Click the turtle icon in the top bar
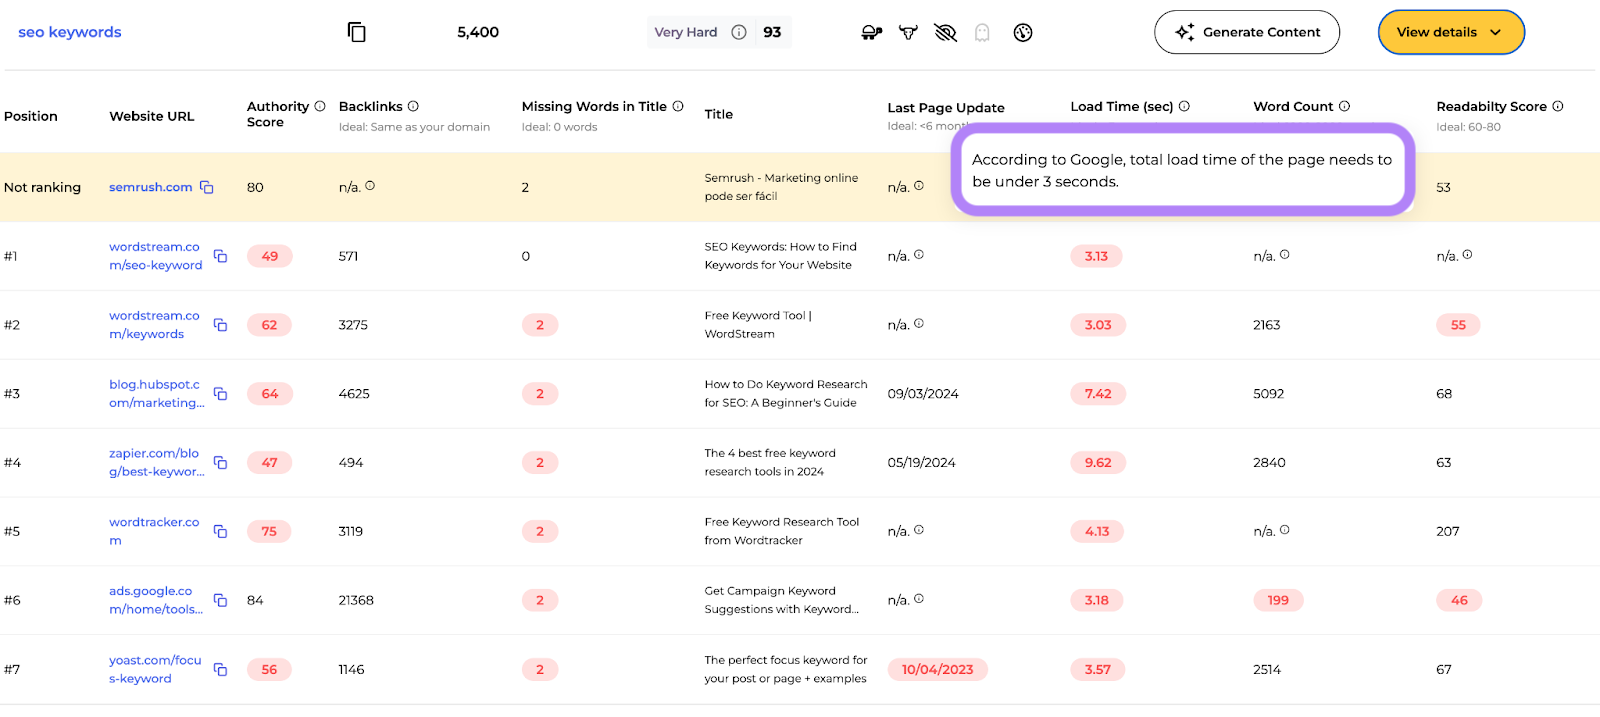Image resolution: width=1600 pixels, height=717 pixels. [871, 33]
